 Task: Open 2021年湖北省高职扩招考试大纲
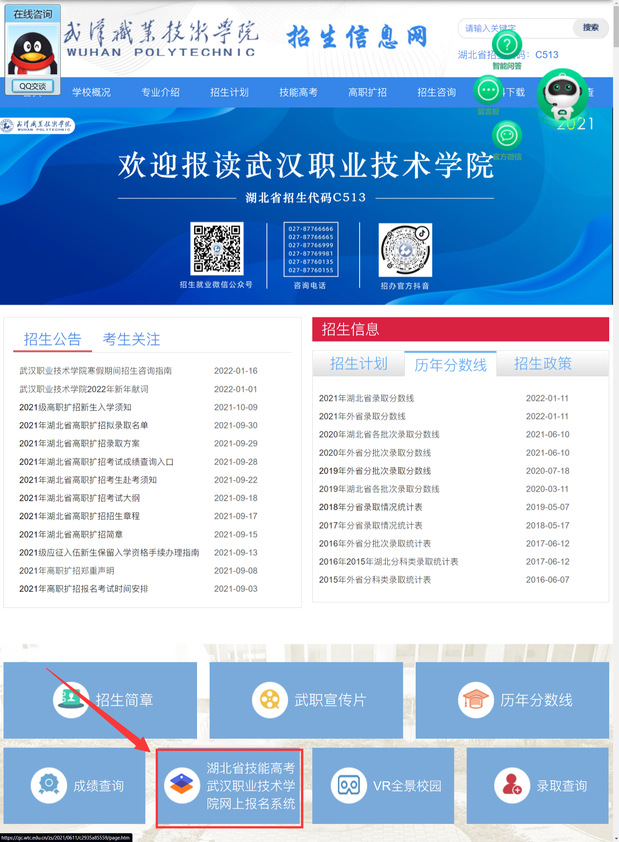click(x=79, y=498)
